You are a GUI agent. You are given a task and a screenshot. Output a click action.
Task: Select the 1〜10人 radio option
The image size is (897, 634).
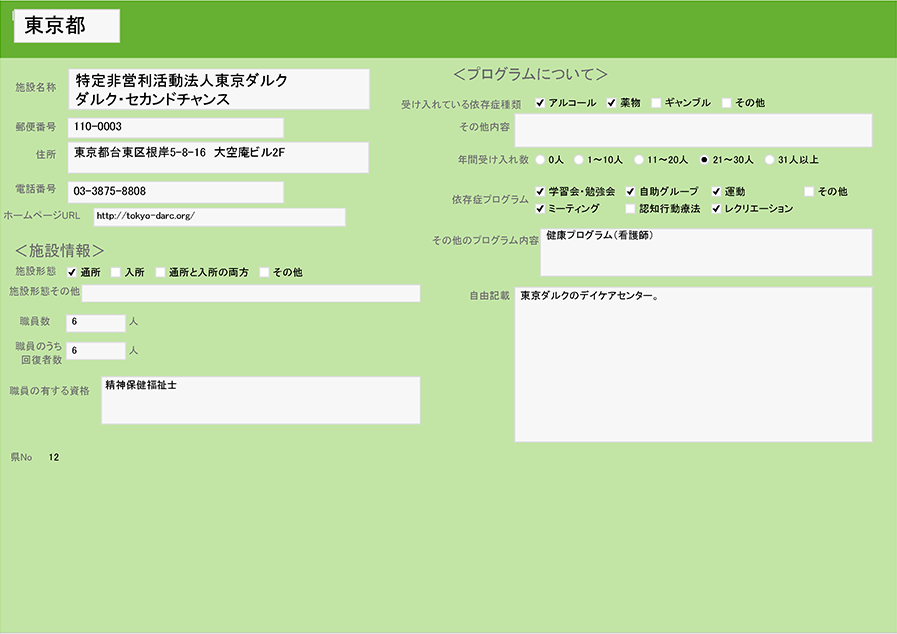[579, 159]
